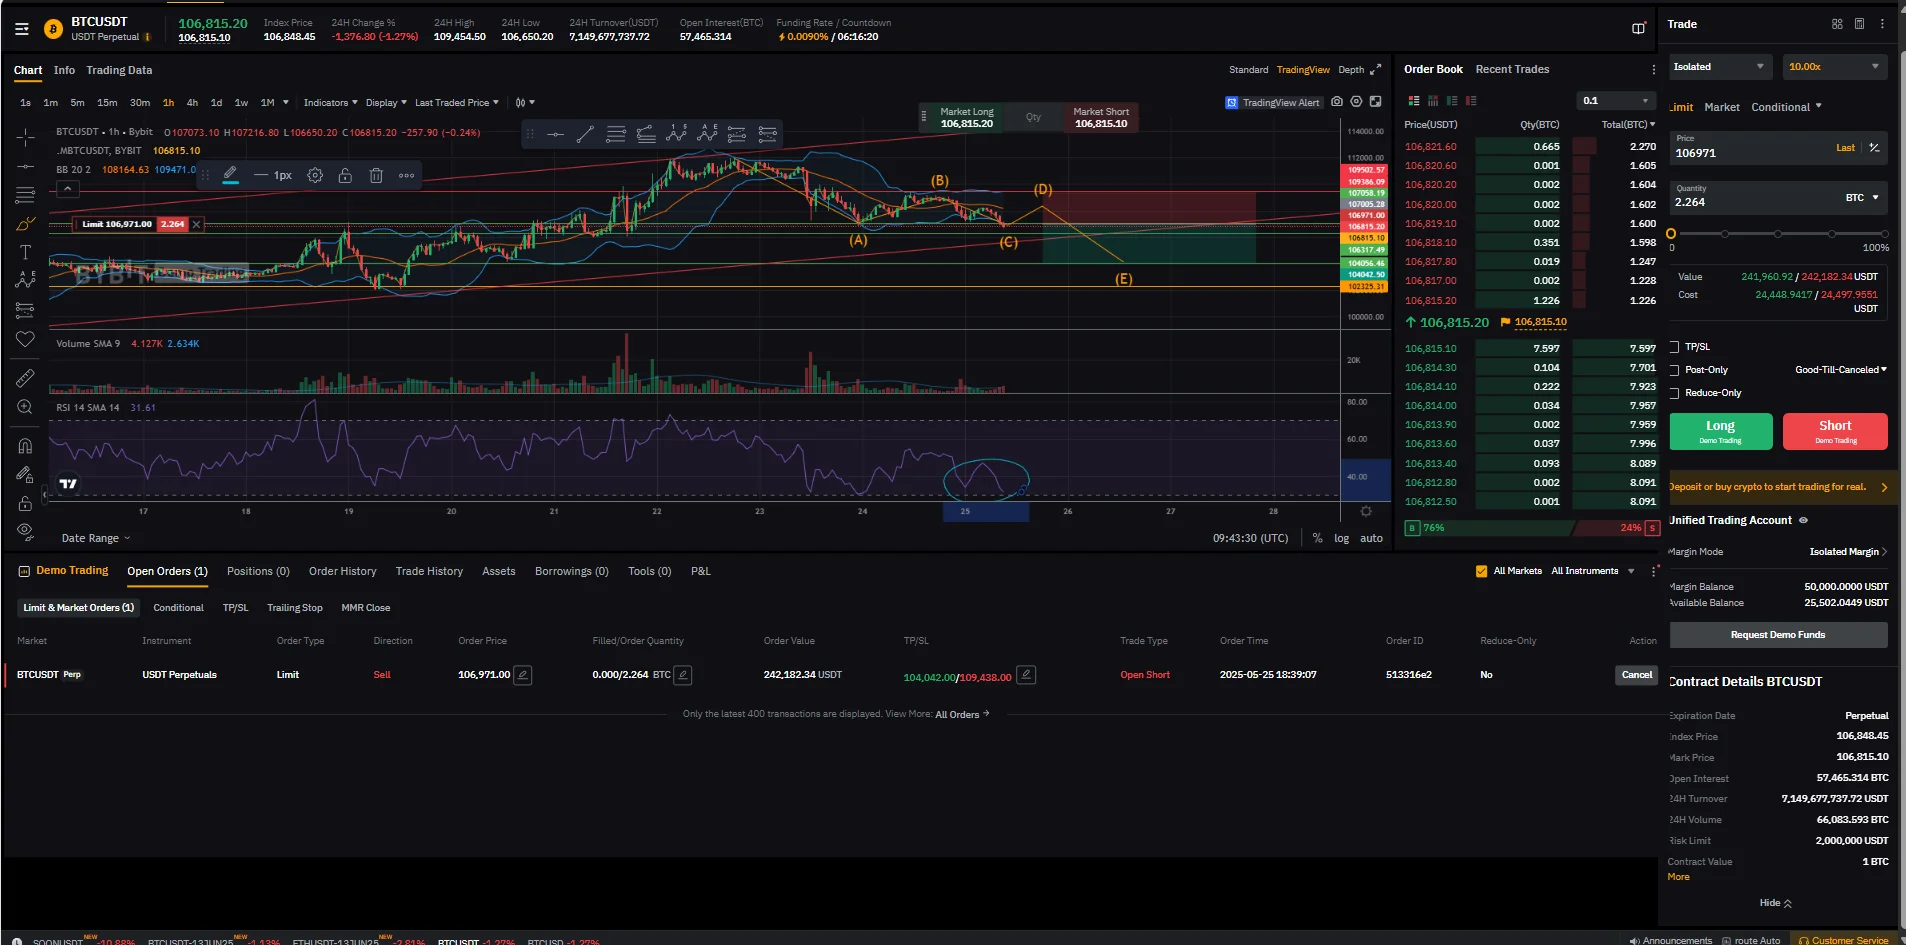1906x945 pixels.
Task: Click the quantity percentage slider handle
Action: pyautogui.click(x=1671, y=234)
